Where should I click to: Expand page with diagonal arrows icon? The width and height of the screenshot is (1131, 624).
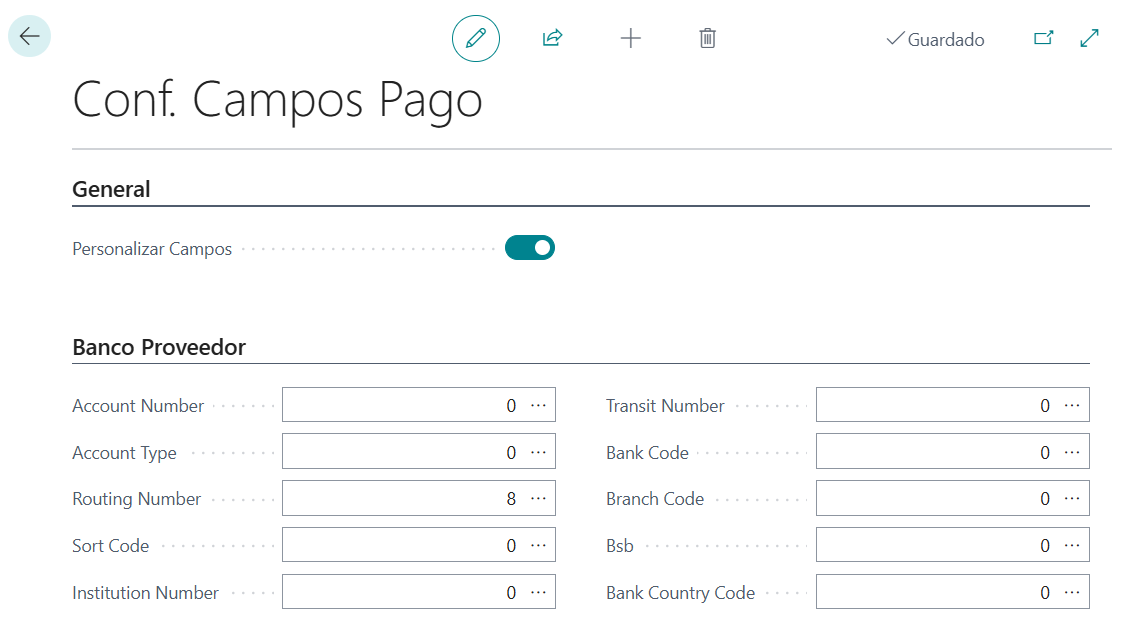[x=1089, y=38]
